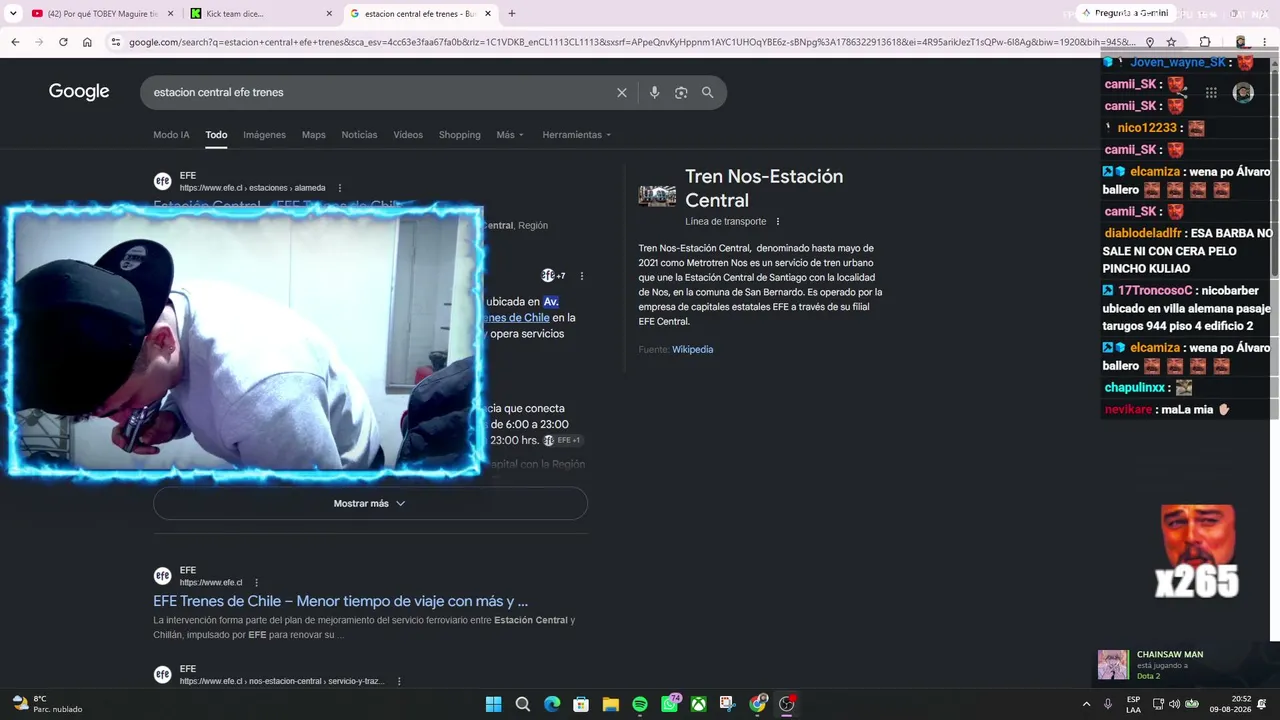Switch to the Videos tab

point(408,135)
